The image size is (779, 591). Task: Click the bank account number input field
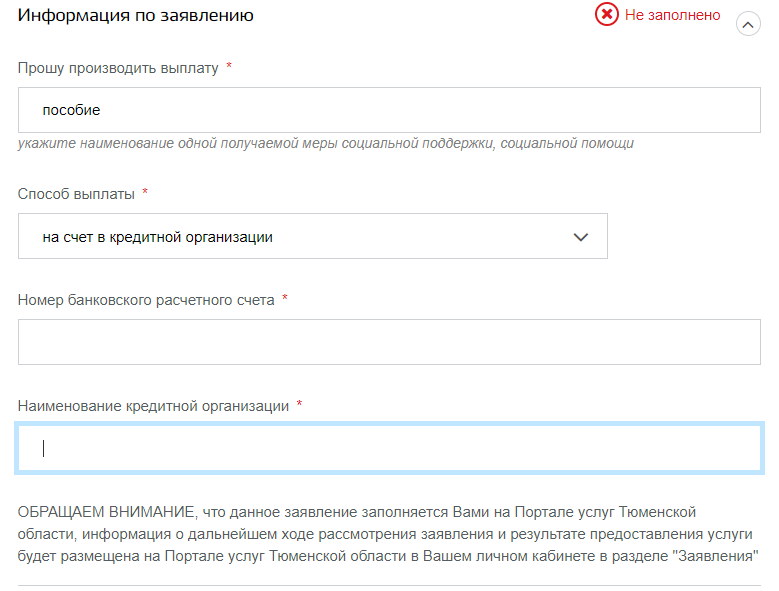point(389,342)
